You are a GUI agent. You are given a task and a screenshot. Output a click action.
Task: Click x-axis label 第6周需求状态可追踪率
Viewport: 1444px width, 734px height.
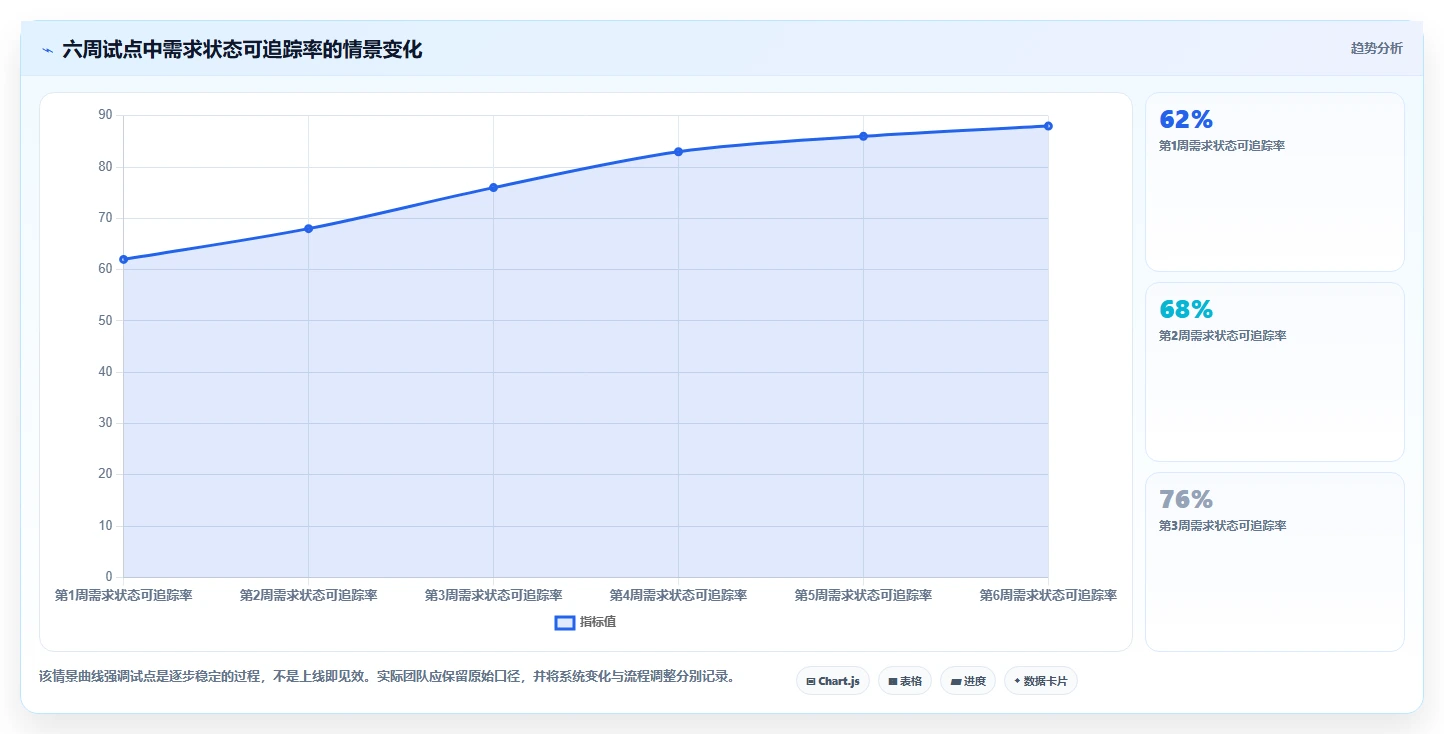click(x=1048, y=595)
